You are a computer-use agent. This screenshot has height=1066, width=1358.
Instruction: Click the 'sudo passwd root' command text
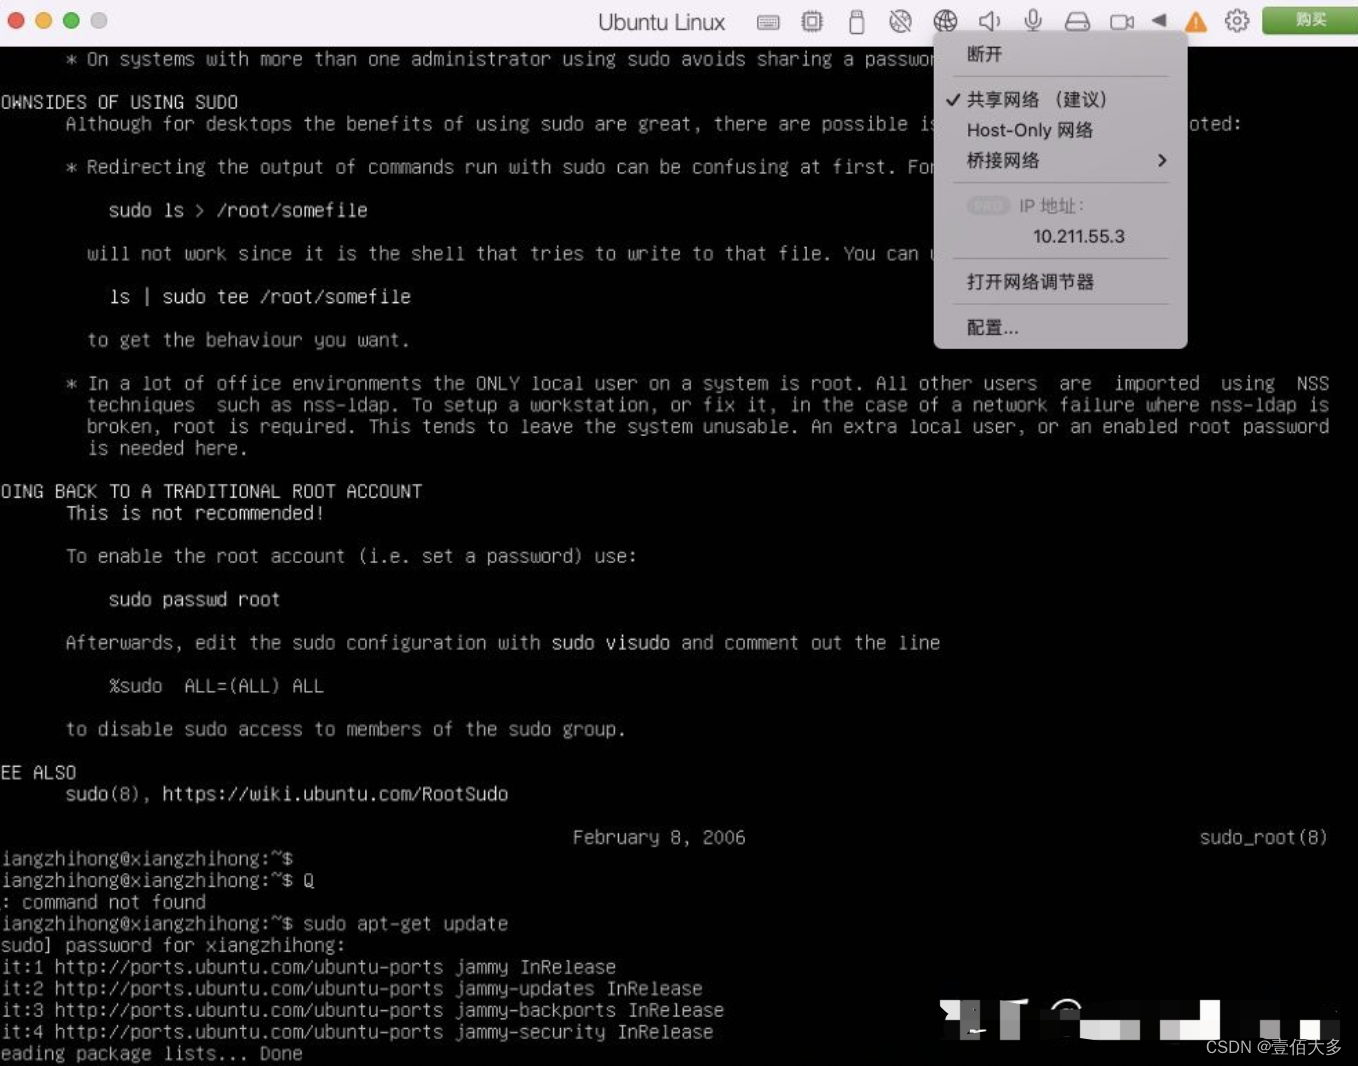click(194, 599)
